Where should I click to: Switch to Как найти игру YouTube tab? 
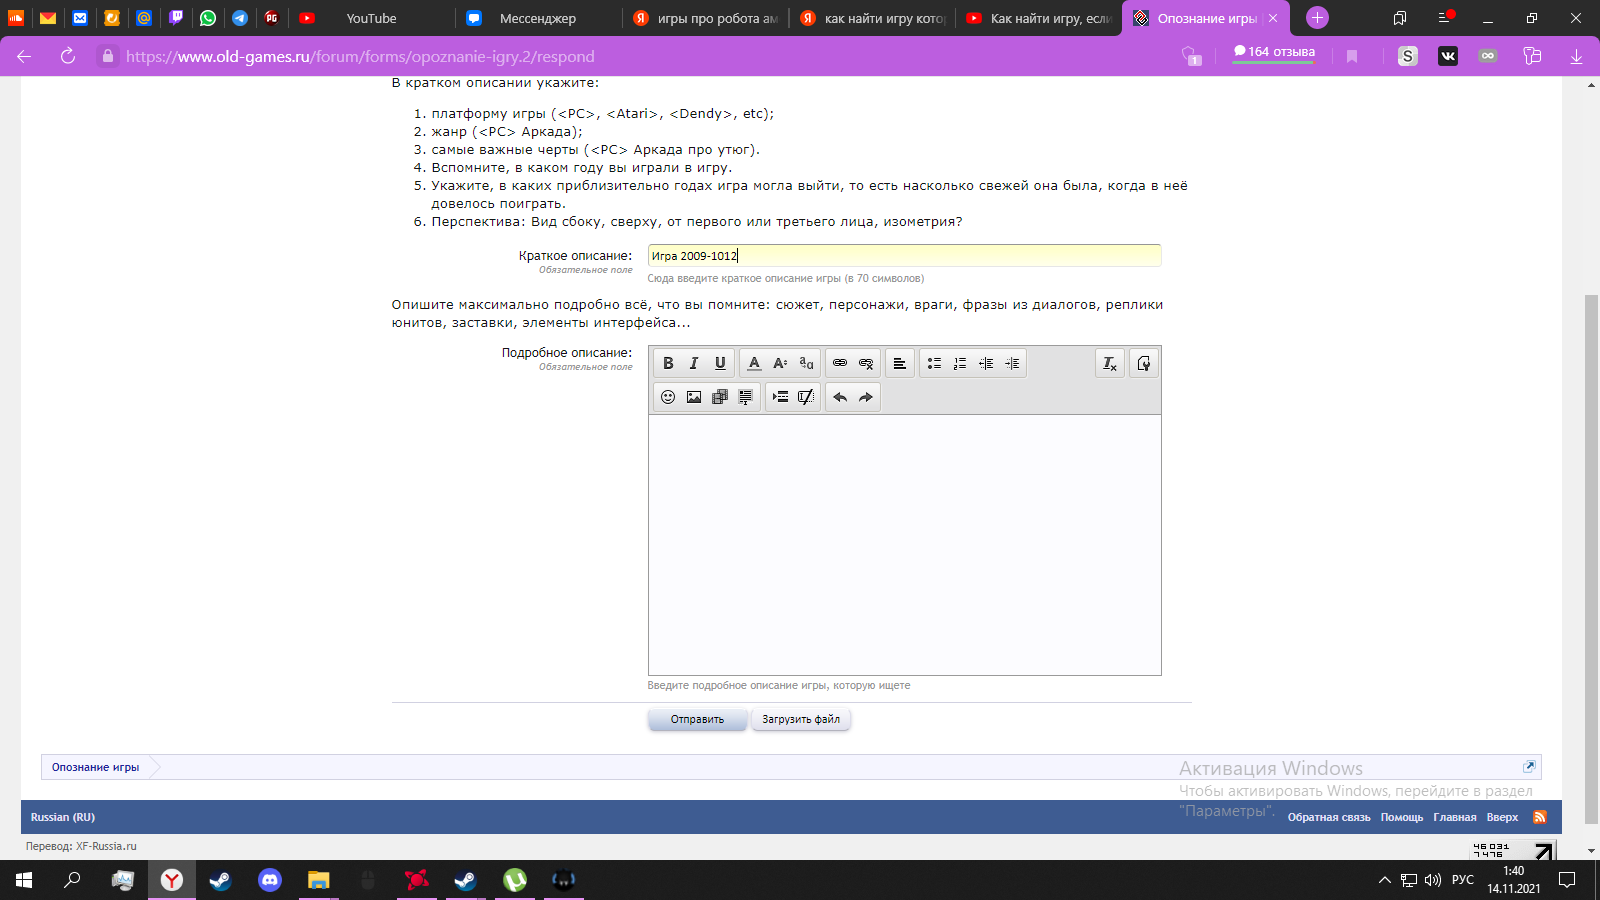[x=1038, y=18]
